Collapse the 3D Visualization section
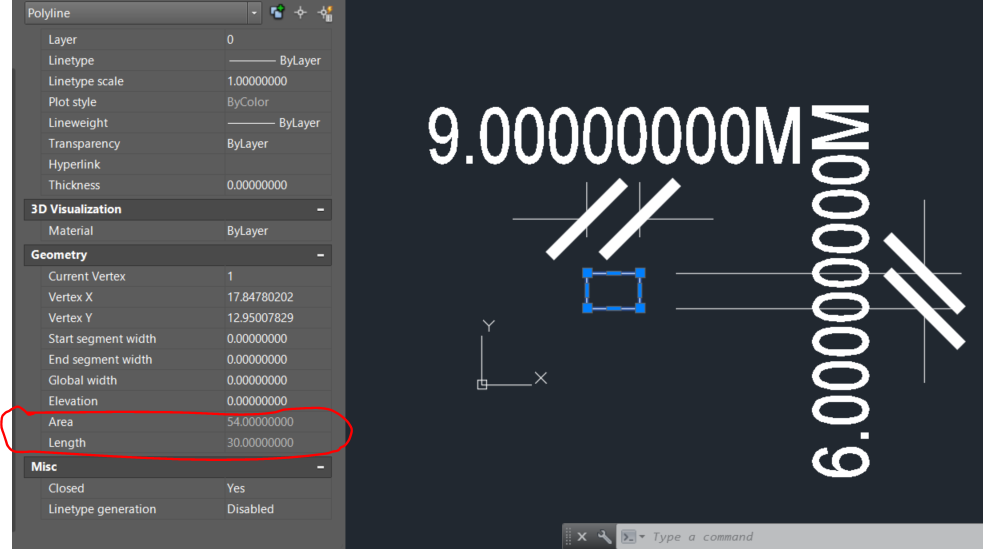The width and height of the screenshot is (983, 549). tap(320, 209)
